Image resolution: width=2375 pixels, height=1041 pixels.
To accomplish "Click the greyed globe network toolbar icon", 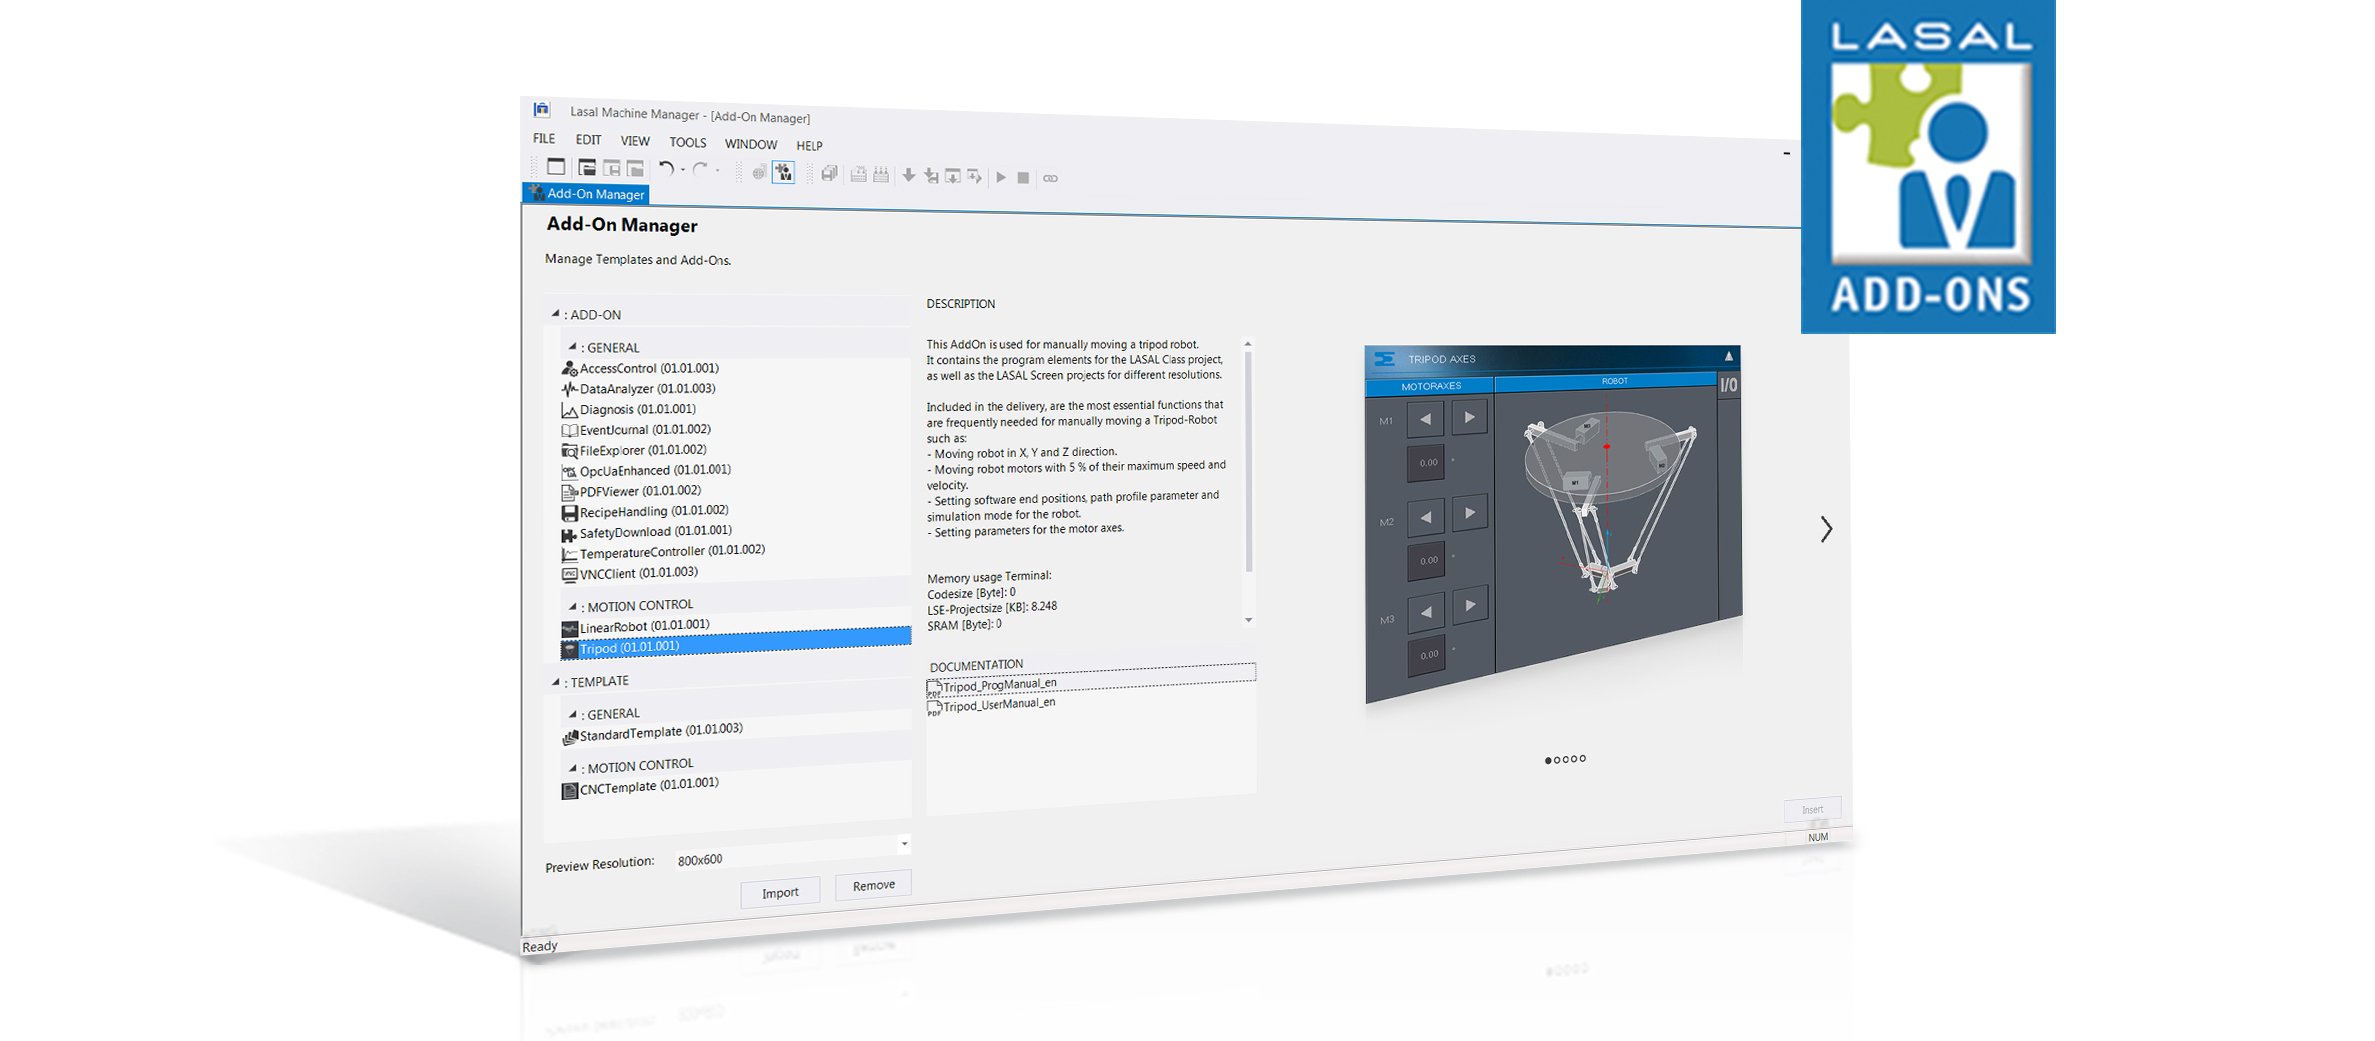I will pos(759,172).
